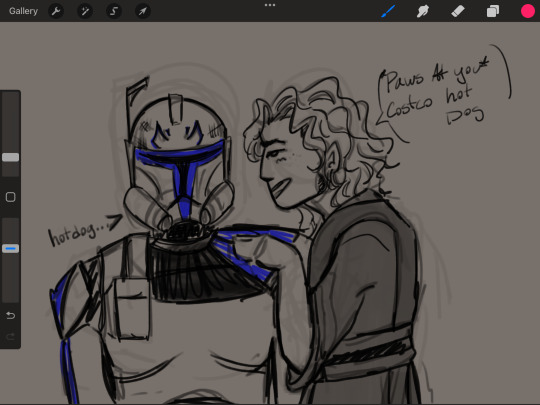This screenshot has width=540, height=405.
Task: Tap the square modify button in sidebar
Action: [x=10, y=197]
